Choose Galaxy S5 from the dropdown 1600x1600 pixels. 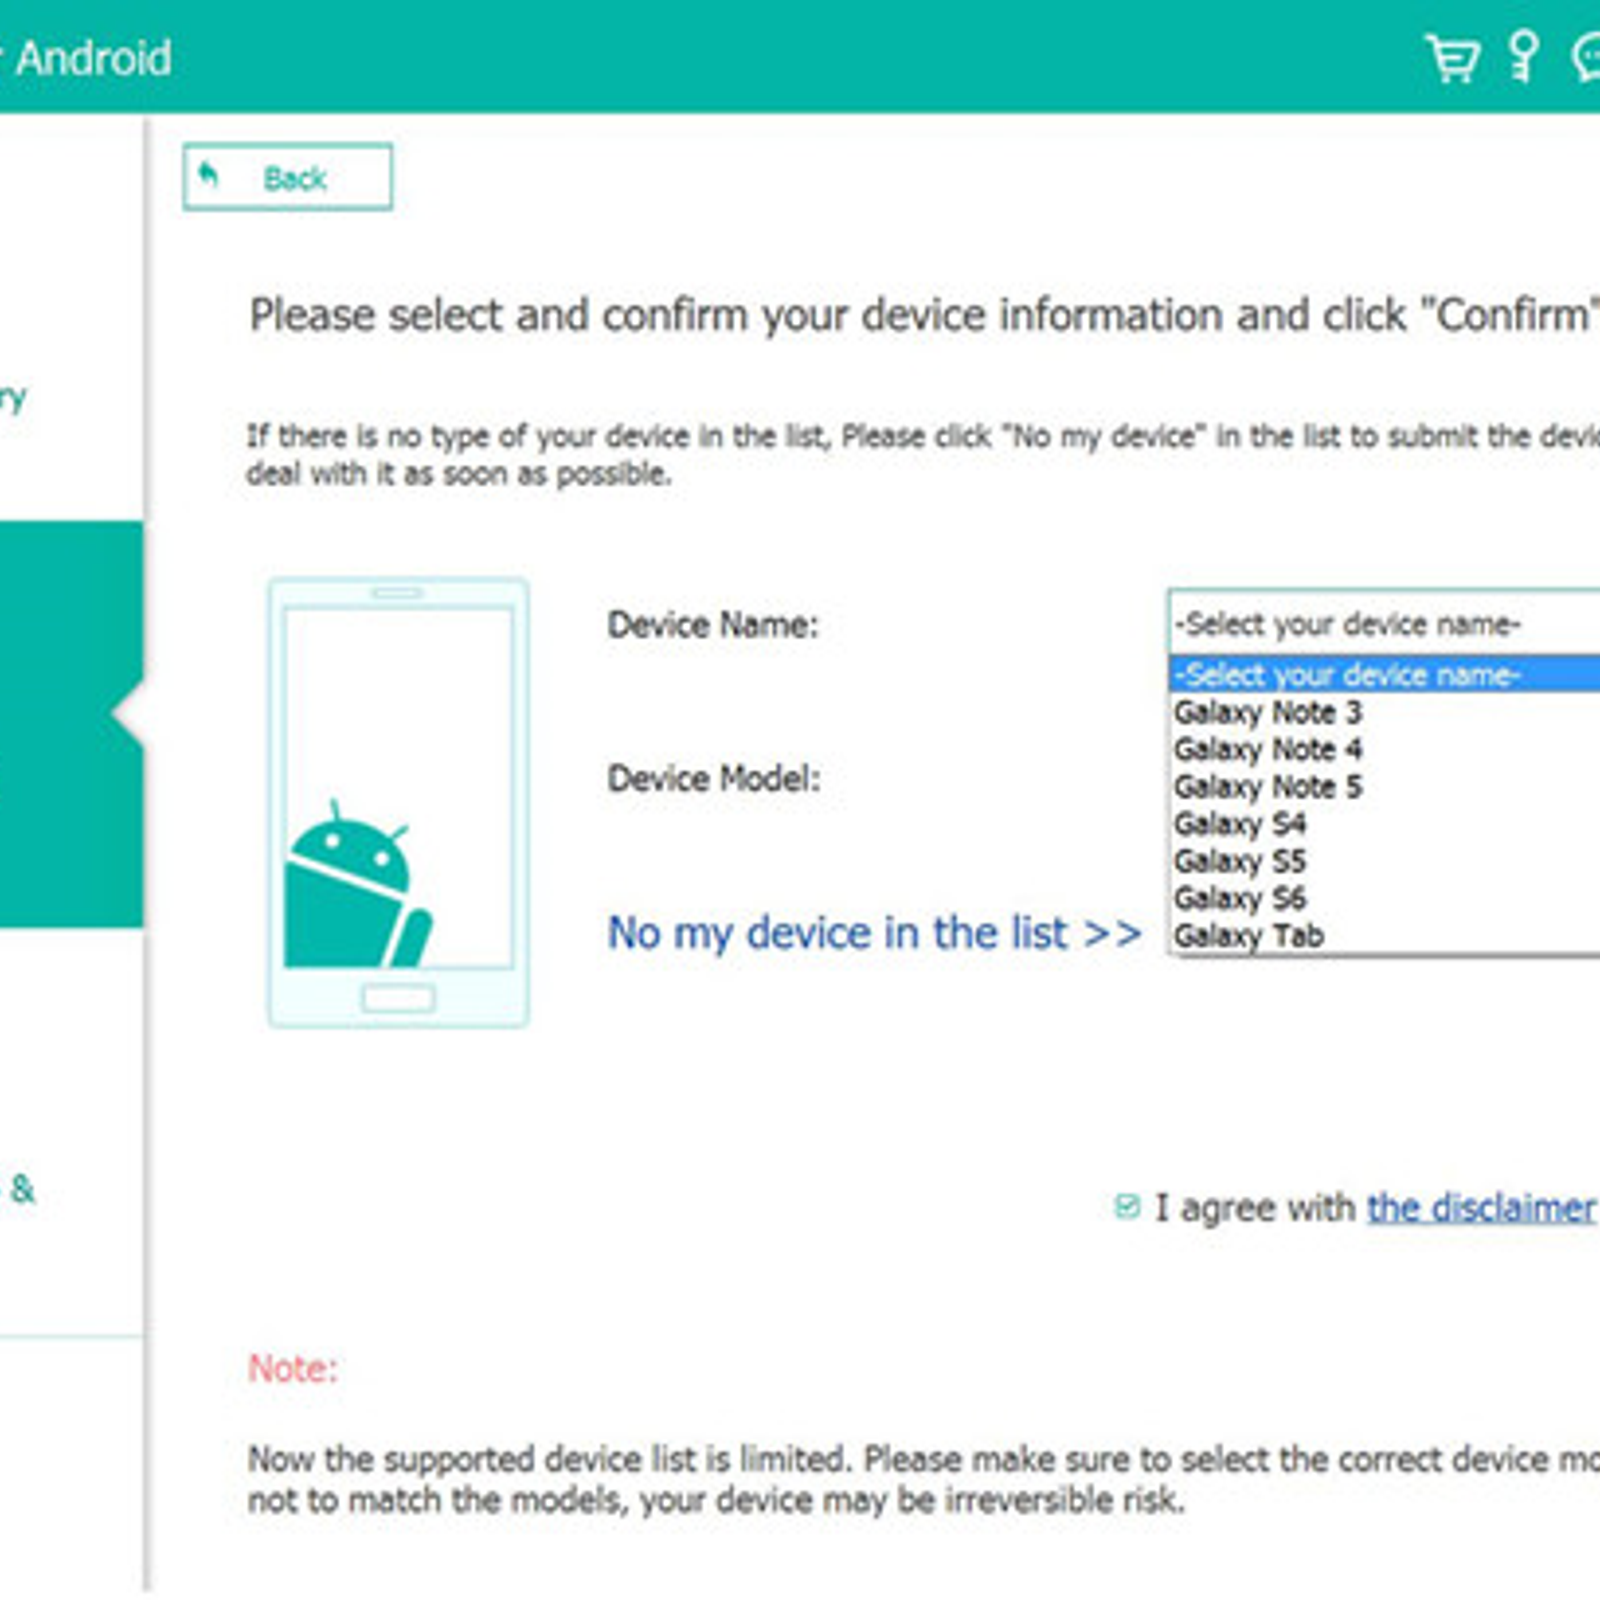pos(1240,861)
